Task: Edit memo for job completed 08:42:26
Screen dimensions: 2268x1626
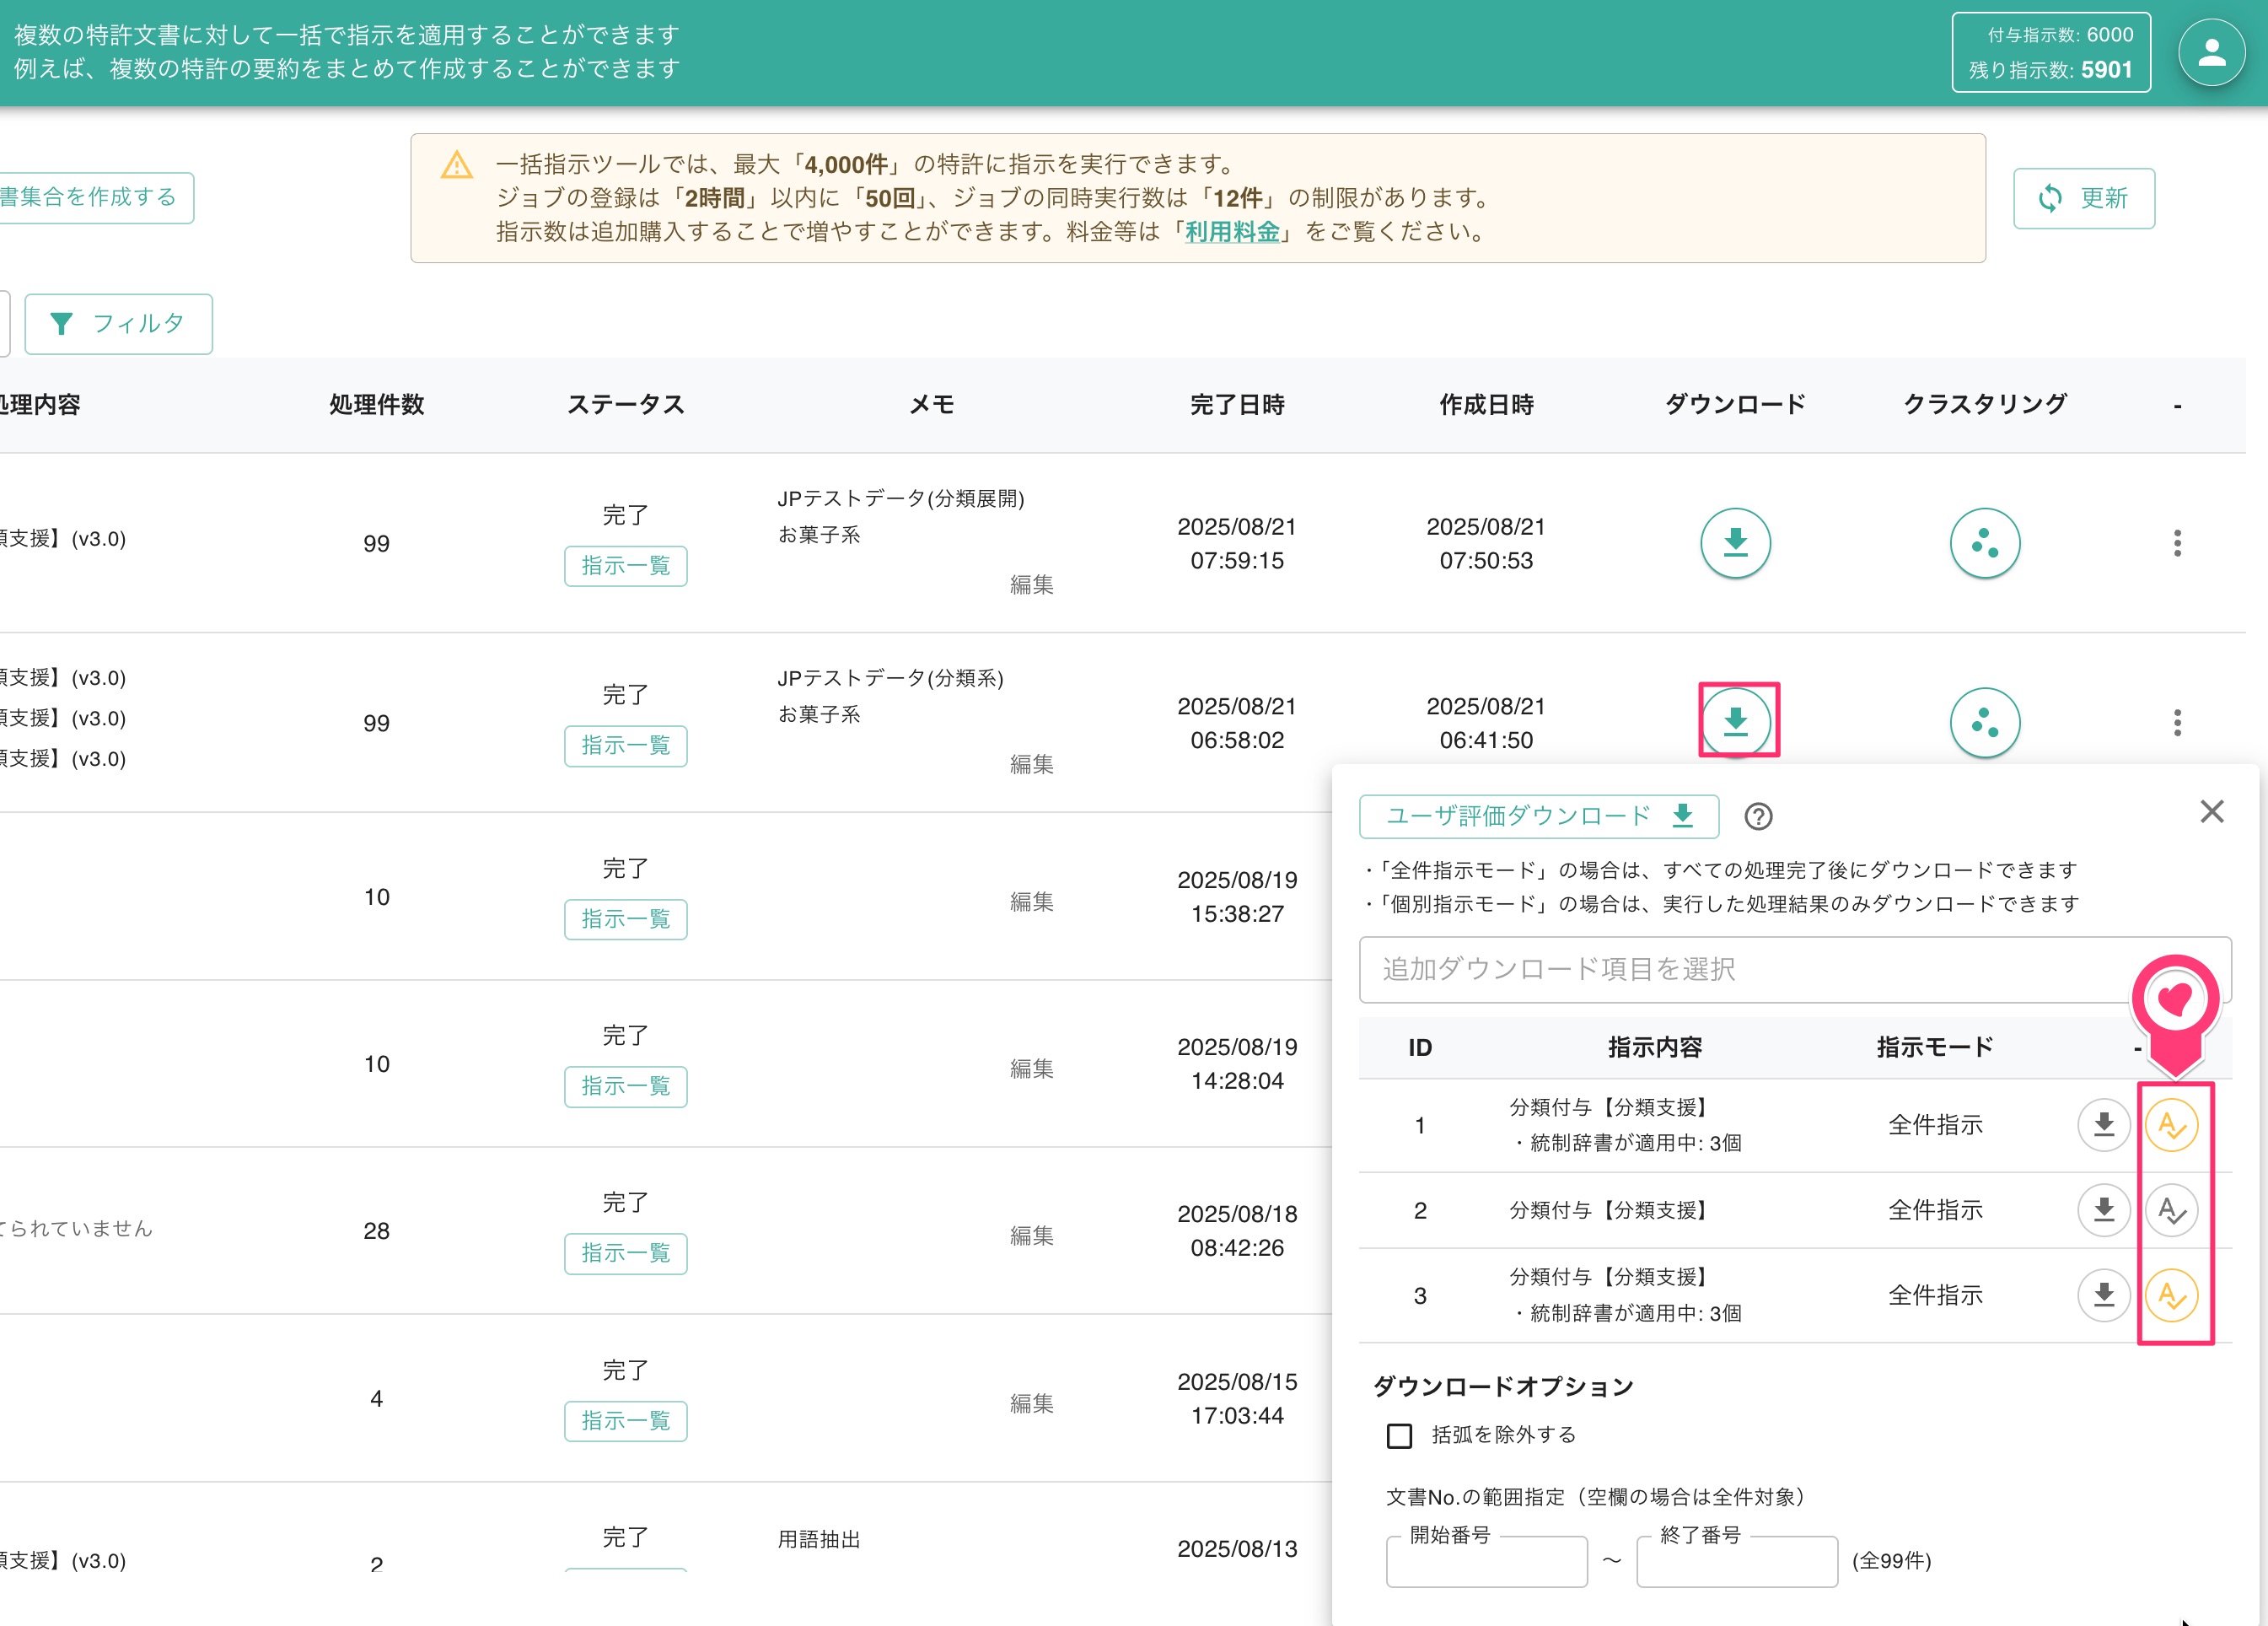Action: tap(1031, 1235)
